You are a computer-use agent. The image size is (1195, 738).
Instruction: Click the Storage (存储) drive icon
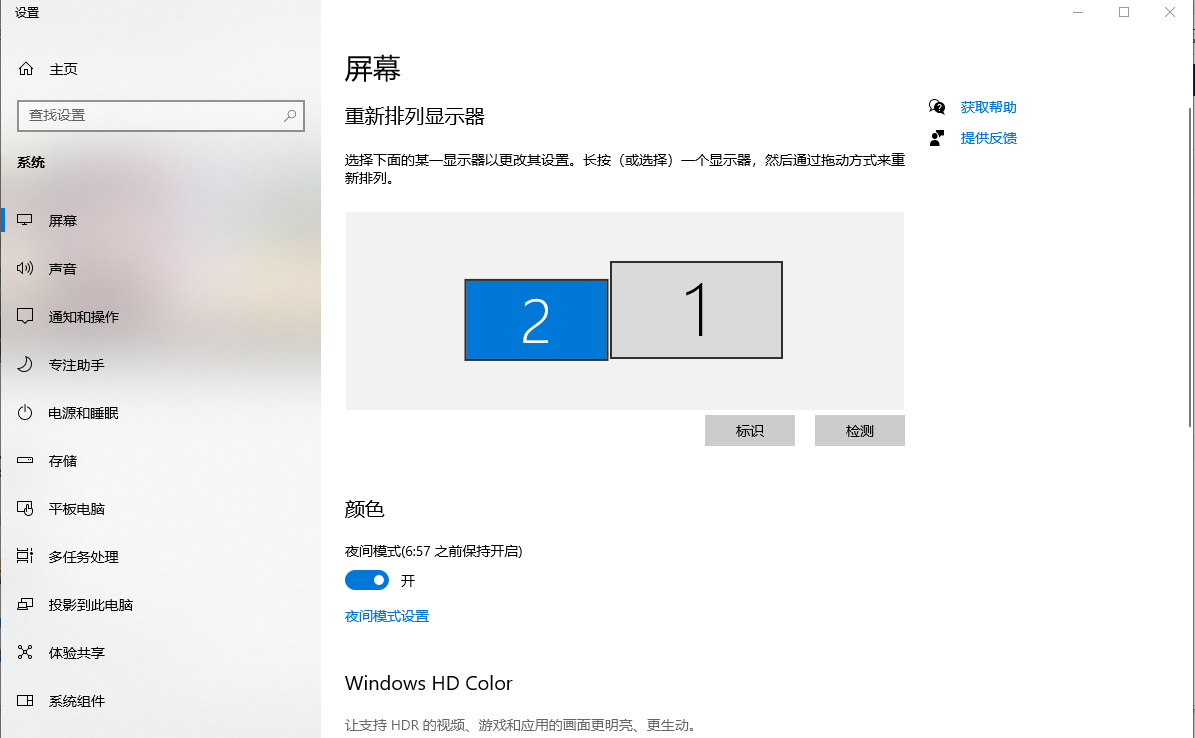pyautogui.click(x=25, y=460)
